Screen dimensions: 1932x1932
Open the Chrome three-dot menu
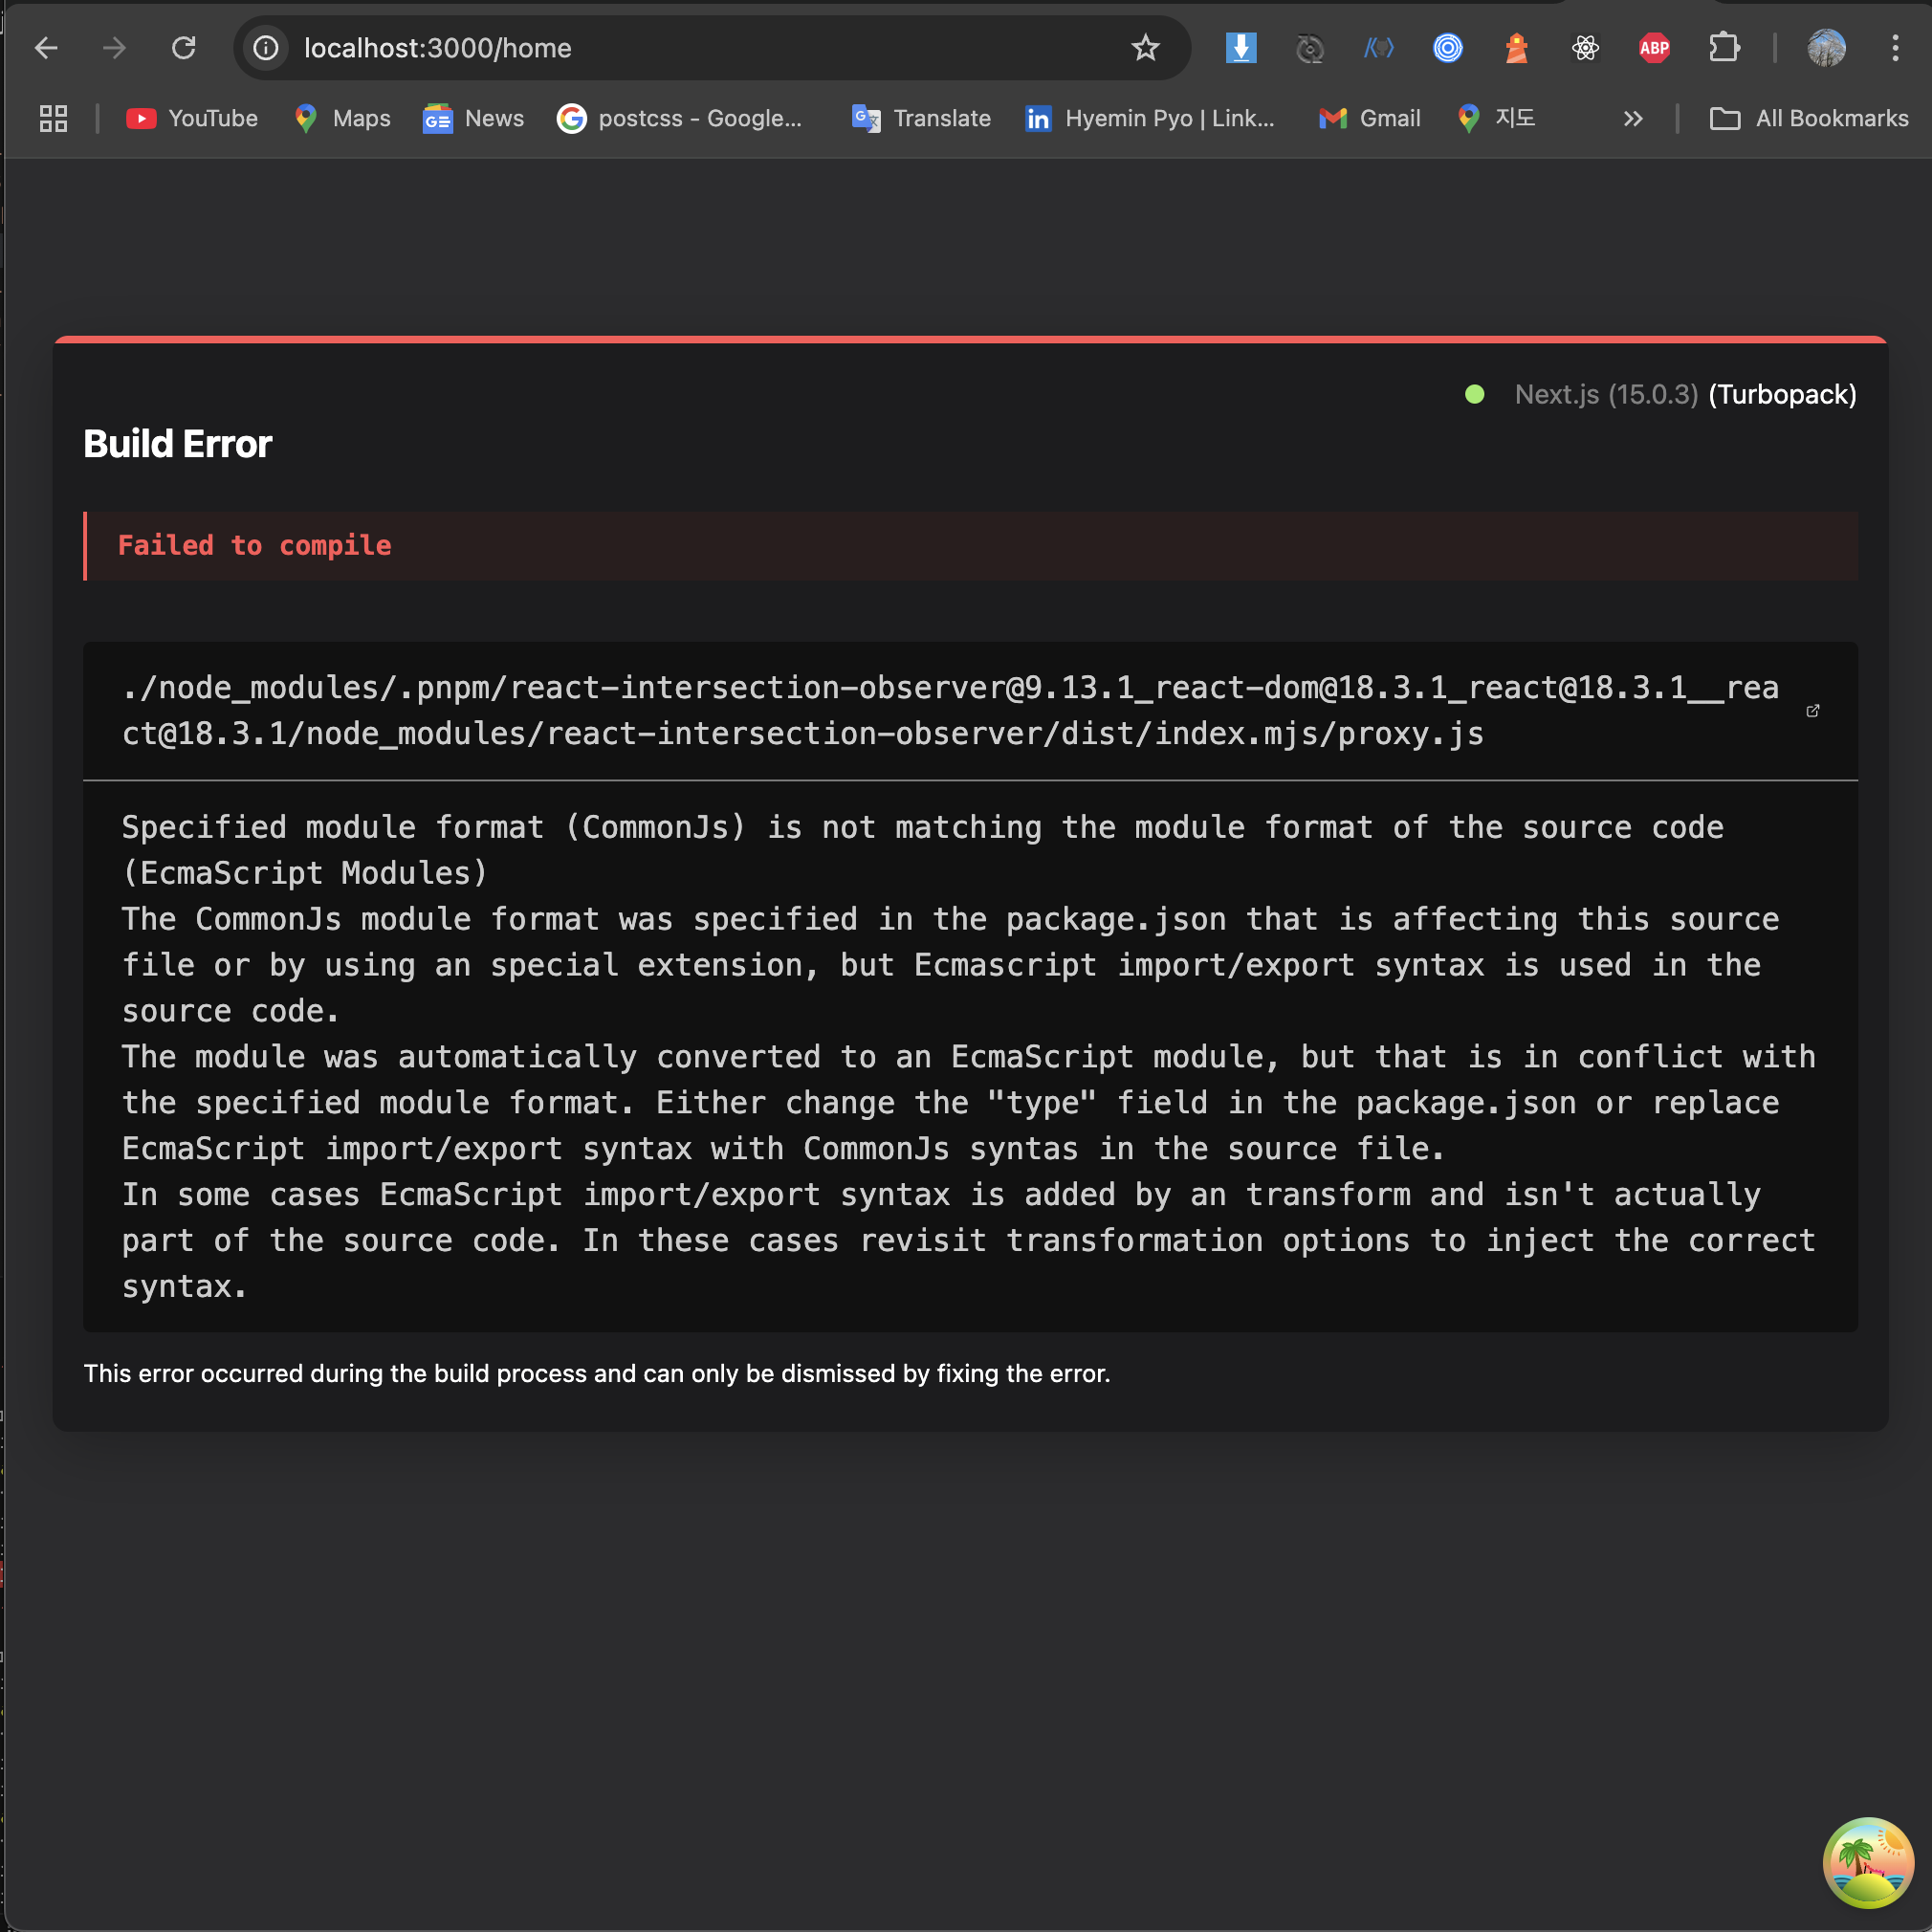[x=1894, y=48]
